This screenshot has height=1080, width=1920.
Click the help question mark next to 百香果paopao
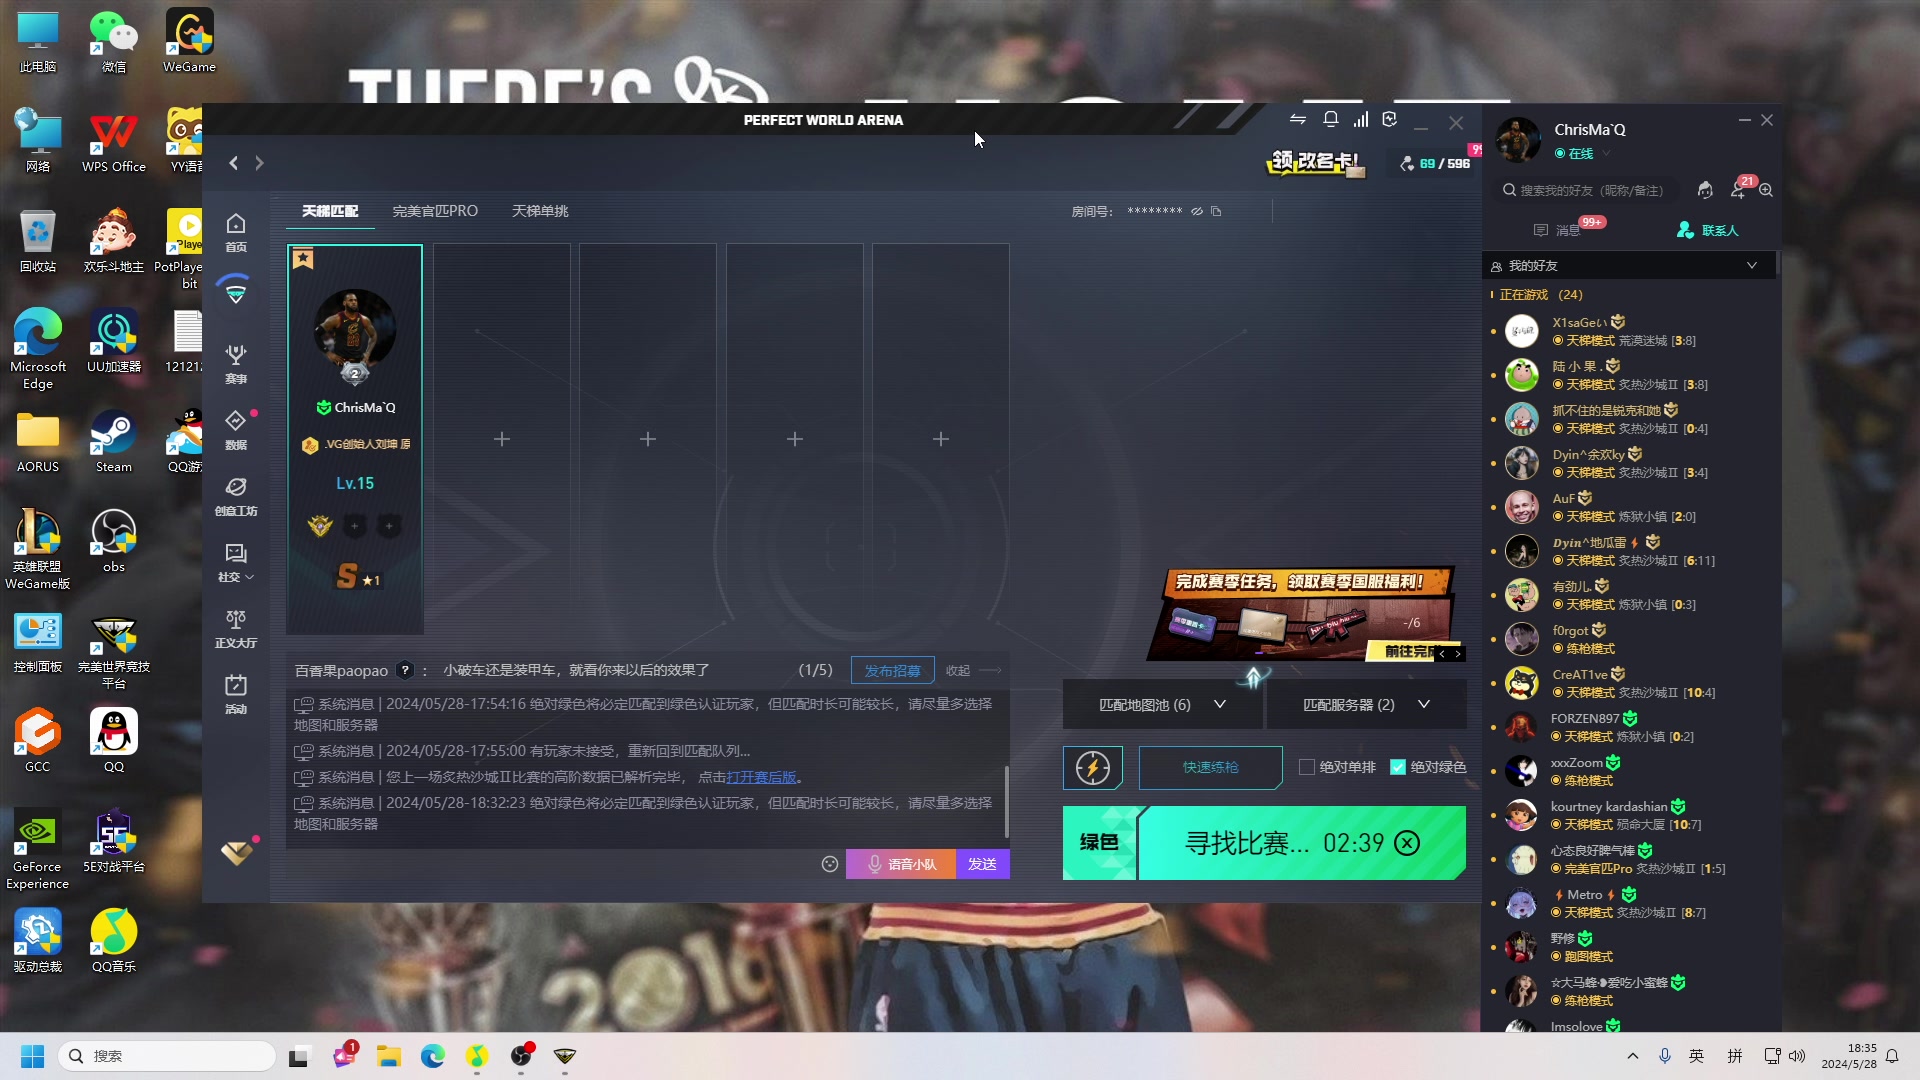(405, 670)
